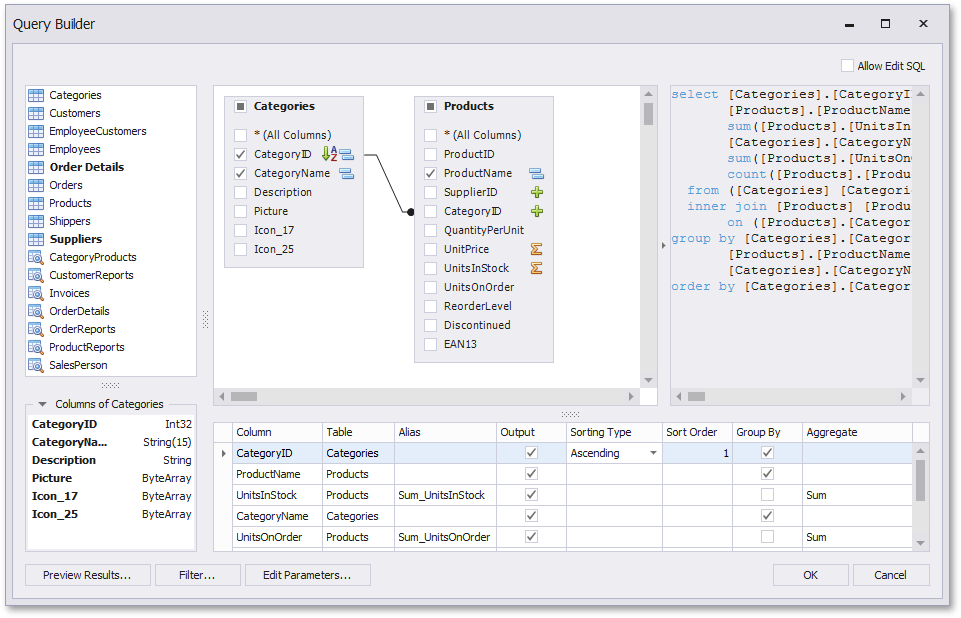
Task: Open the Preview Results dialog
Action: pyautogui.click(x=87, y=575)
